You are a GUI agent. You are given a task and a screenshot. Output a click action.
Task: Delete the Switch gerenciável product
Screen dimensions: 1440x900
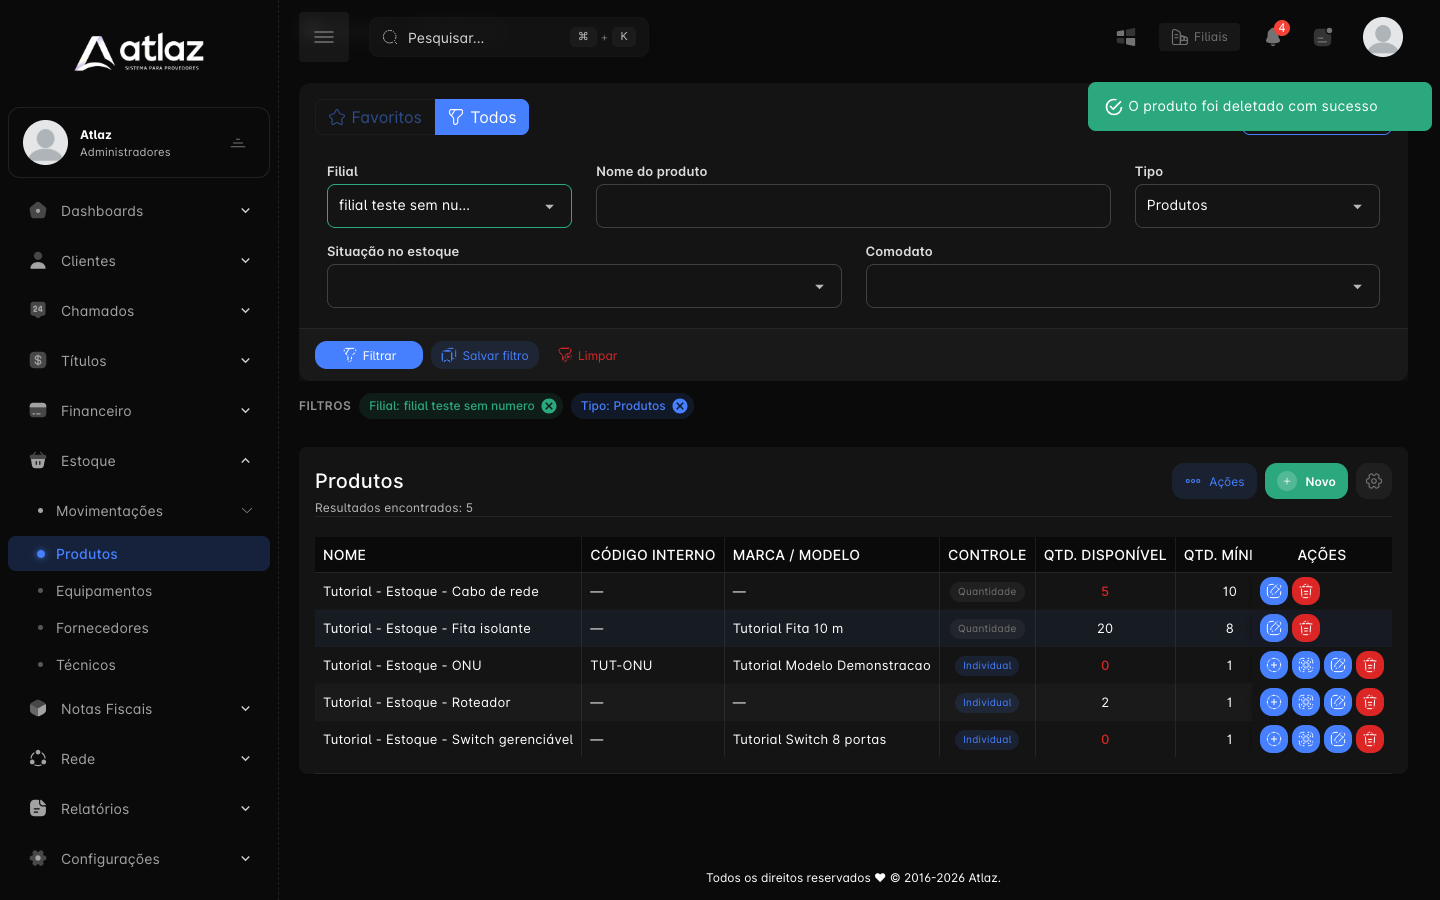tap(1370, 739)
